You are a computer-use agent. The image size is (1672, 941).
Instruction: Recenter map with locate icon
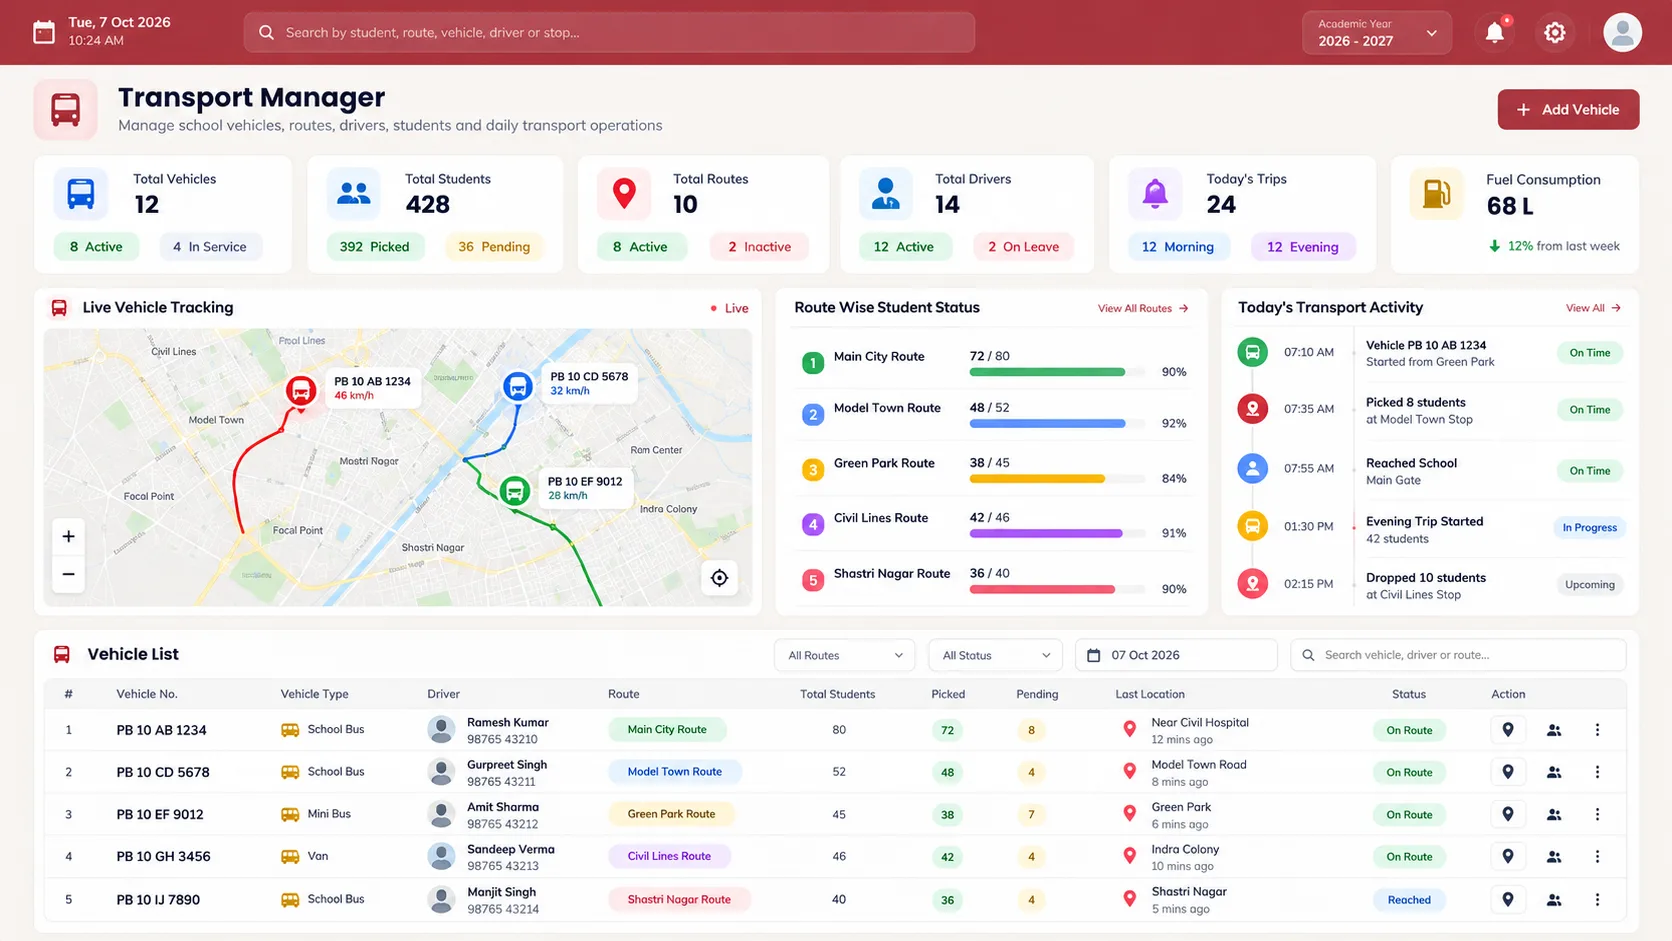pos(719,578)
